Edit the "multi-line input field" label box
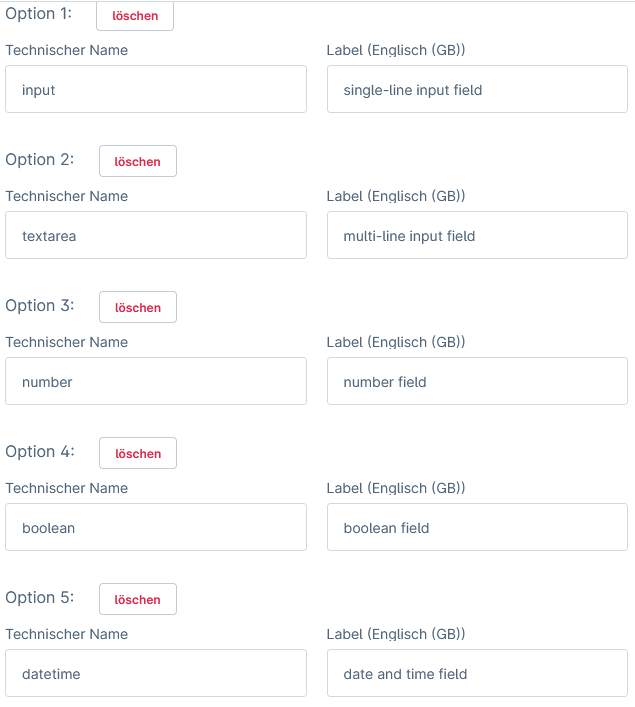The width and height of the screenshot is (635, 707). click(477, 236)
